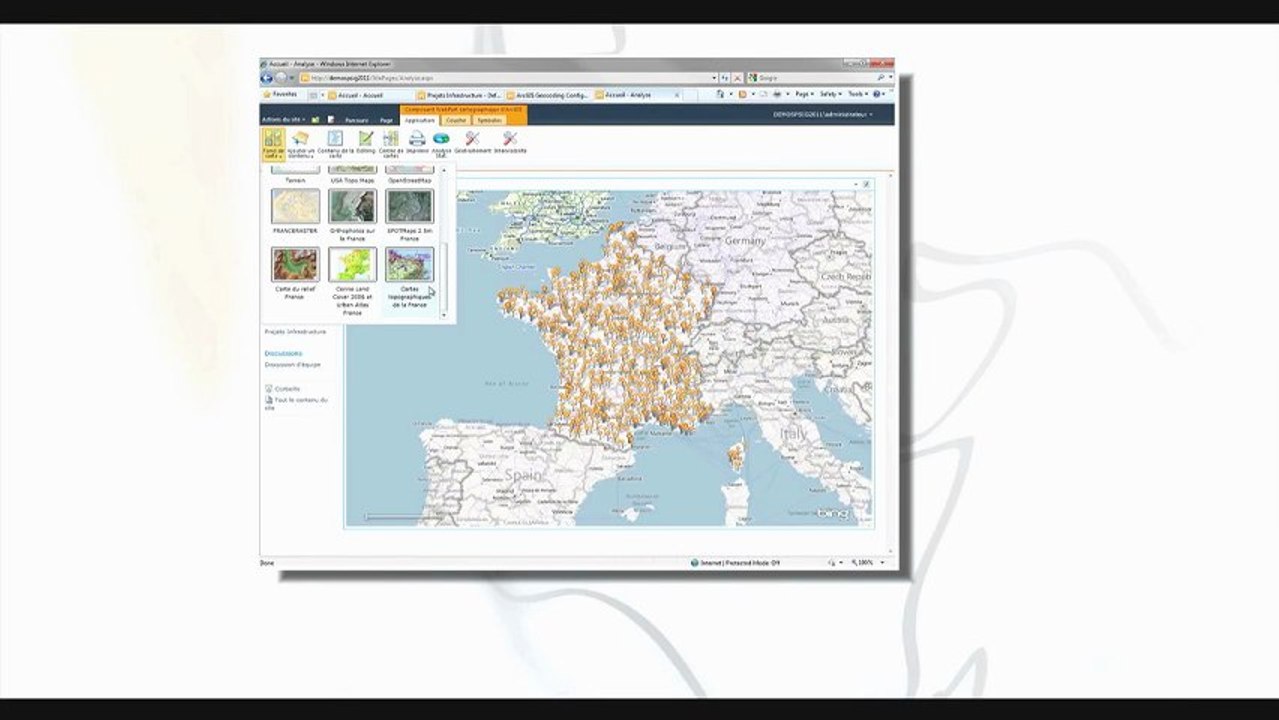
Task: Click the IE Home icon
Action: pyautogui.click(x=720, y=94)
